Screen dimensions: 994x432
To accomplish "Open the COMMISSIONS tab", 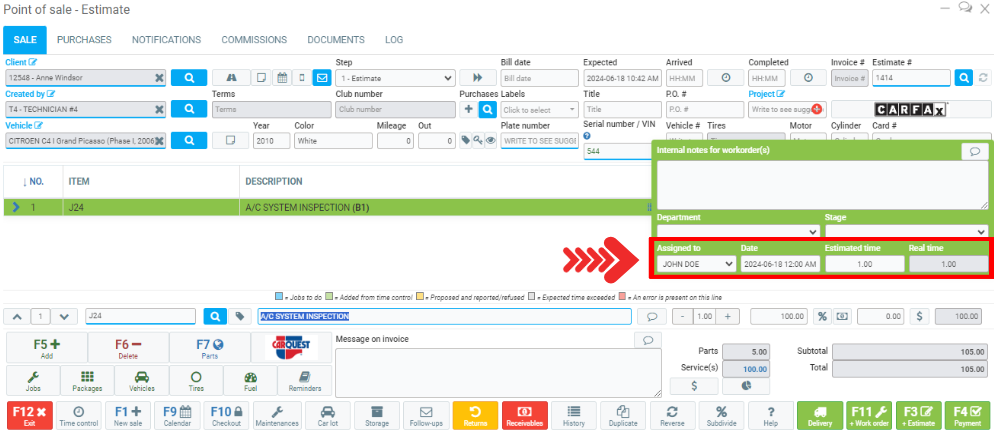I will click(254, 40).
